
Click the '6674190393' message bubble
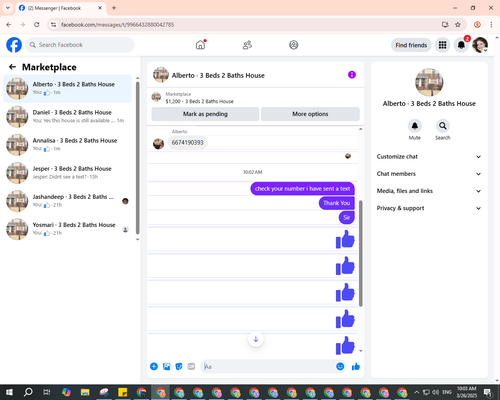[187, 143]
